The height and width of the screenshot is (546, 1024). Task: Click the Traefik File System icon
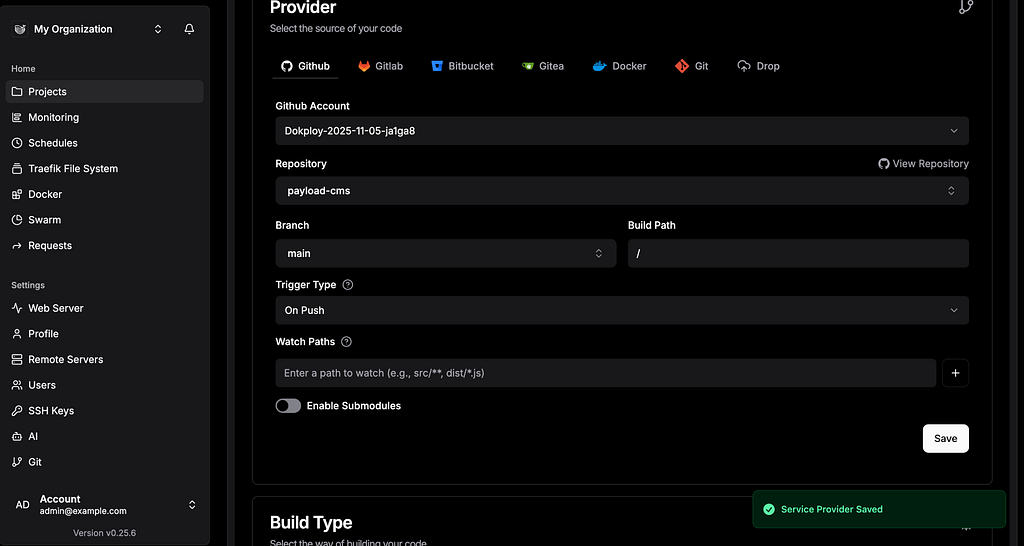tap(17, 169)
